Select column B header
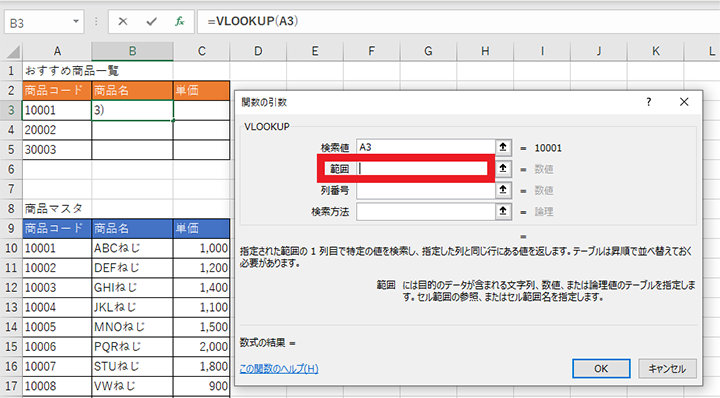This screenshot has width=720, height=398. pyautogui.click(x=132, y=51)
